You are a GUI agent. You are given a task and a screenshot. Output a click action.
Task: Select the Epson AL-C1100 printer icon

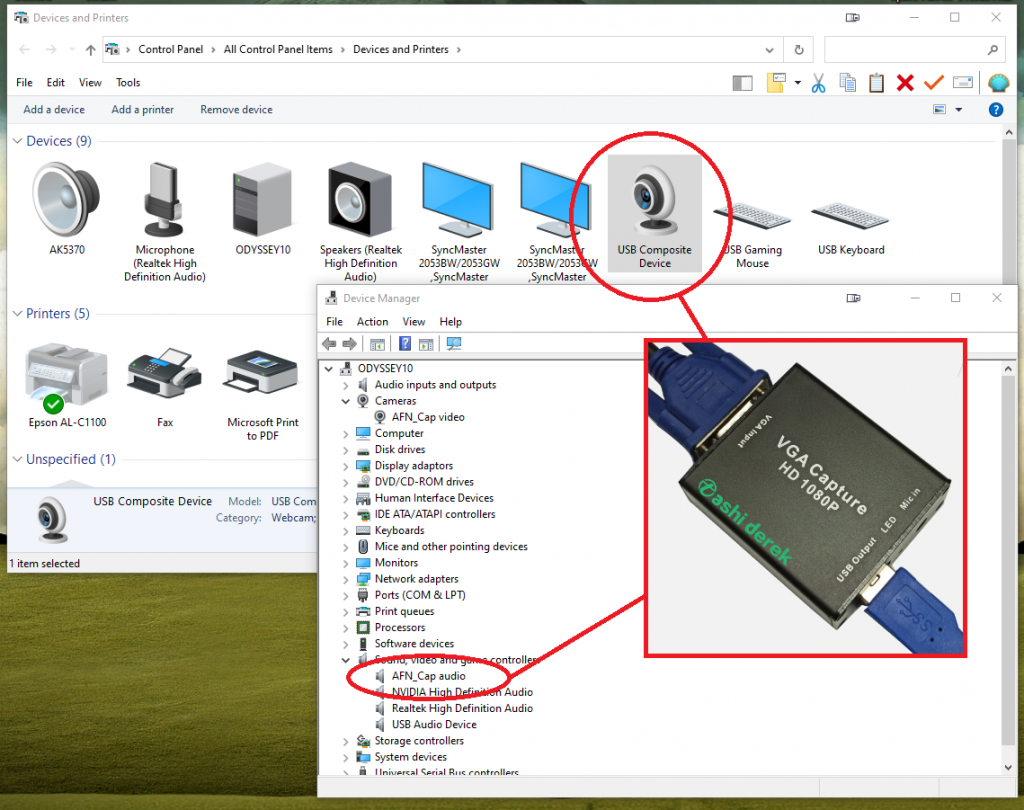[x=67, y=377]
